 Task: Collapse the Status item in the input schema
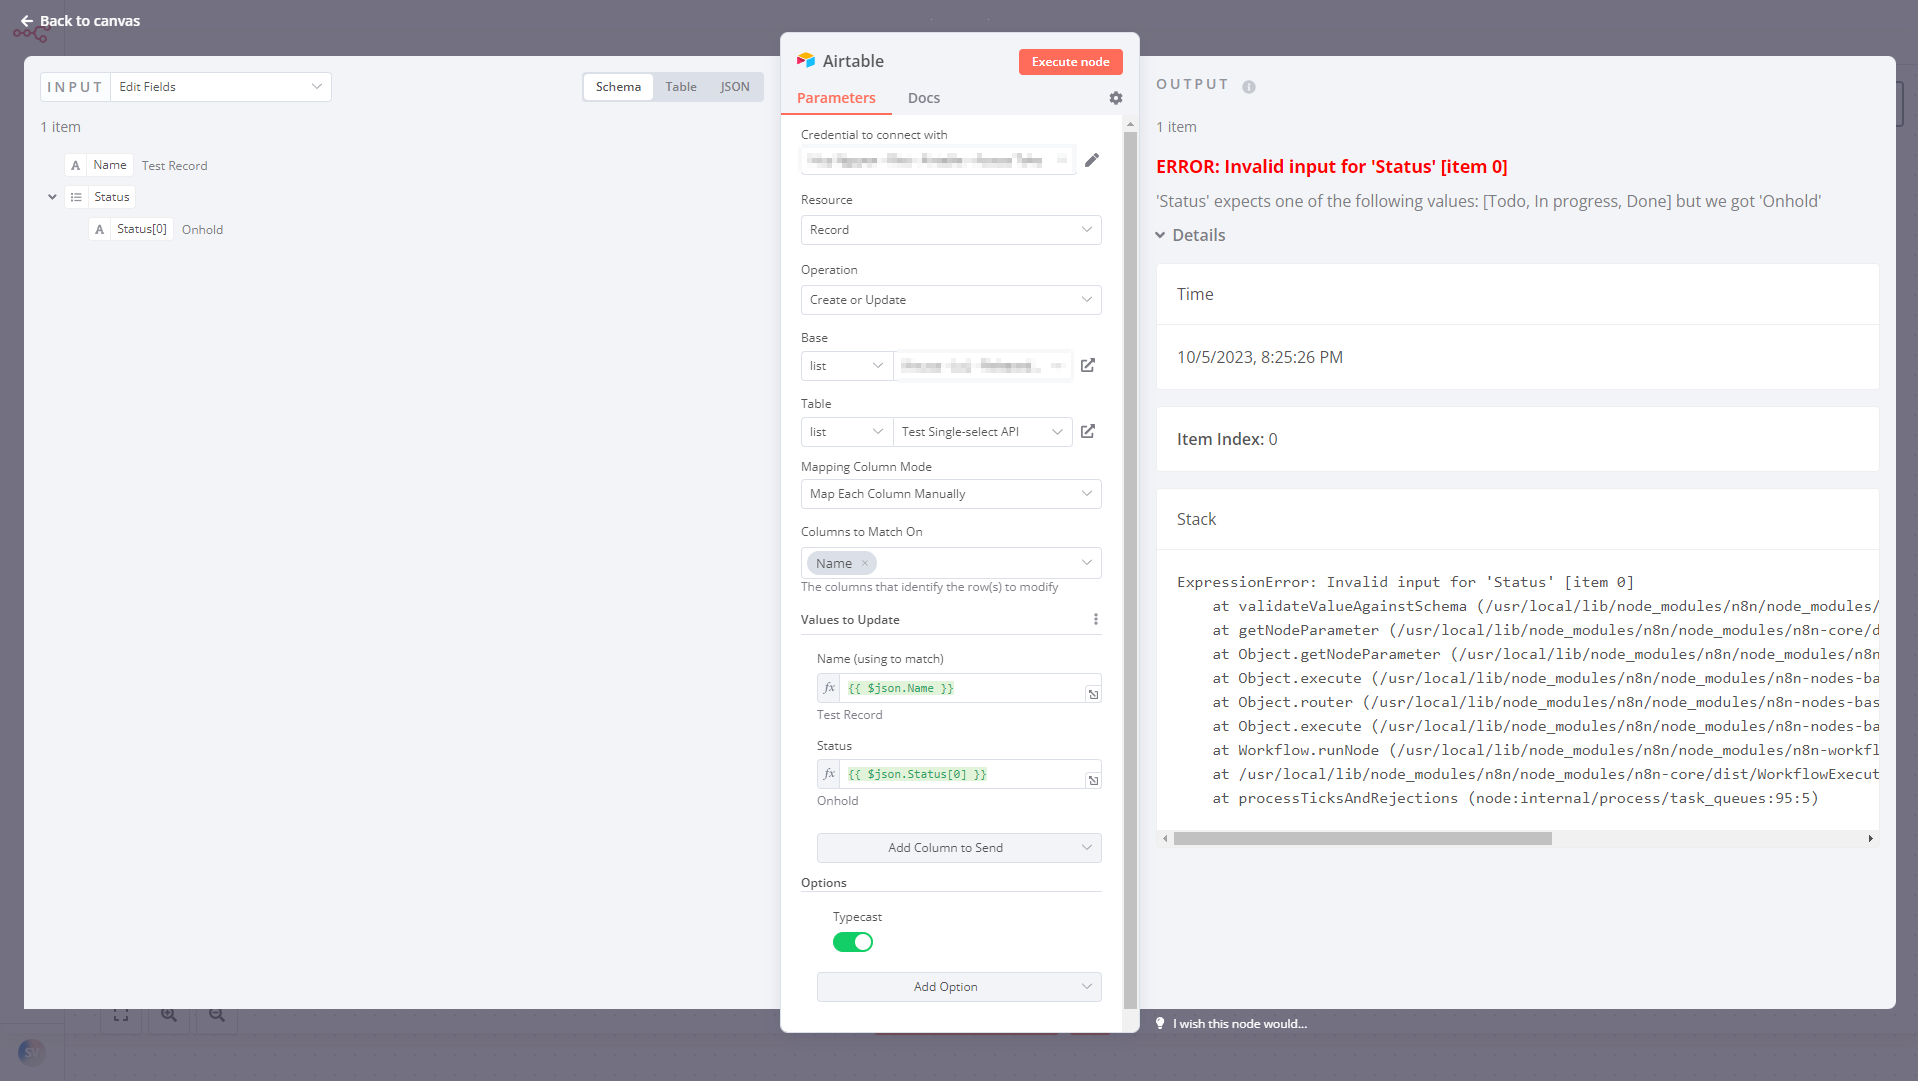coord(52,197)
